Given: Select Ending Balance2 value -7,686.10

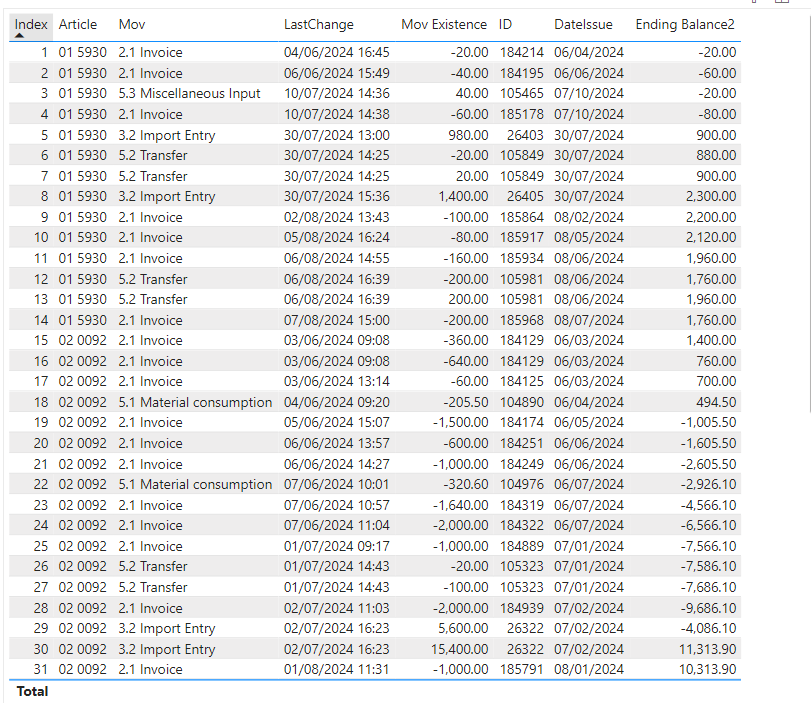Looking at the screenshot, I should pos(708,588).
